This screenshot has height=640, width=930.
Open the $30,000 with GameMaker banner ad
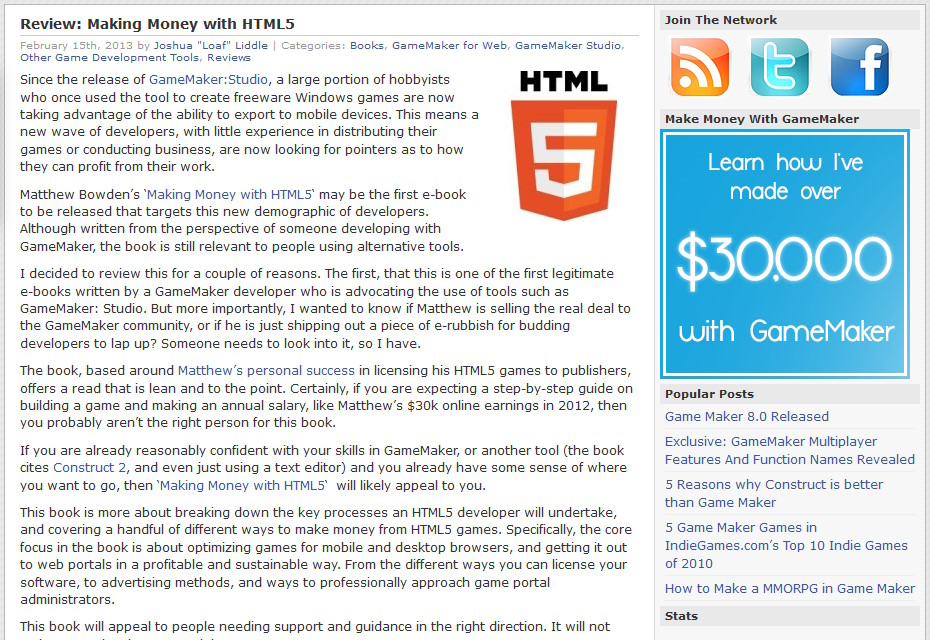pyautogui.click(x=785, y=254)
